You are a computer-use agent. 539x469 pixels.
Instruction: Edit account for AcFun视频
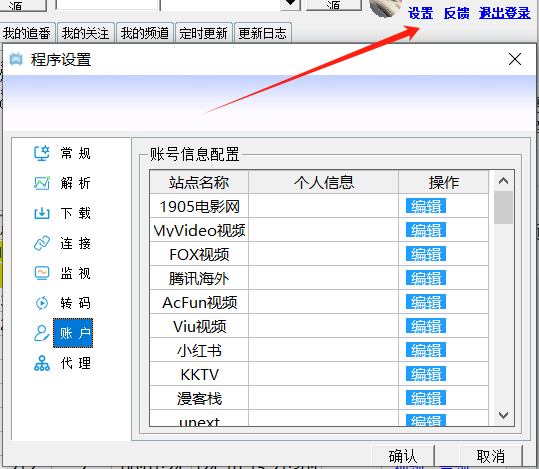click(x=426, y=302)
